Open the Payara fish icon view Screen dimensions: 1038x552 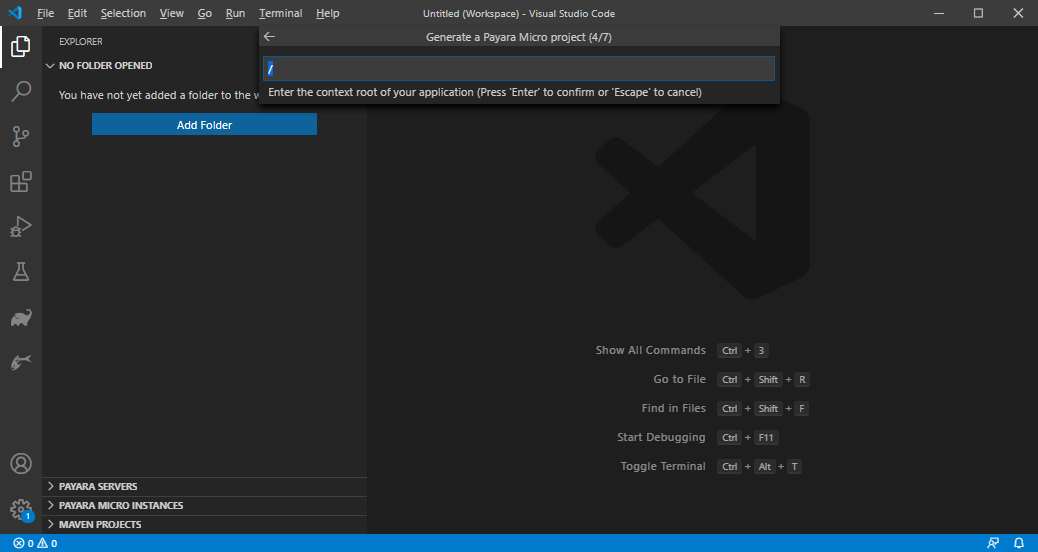(x=20, y=363)
